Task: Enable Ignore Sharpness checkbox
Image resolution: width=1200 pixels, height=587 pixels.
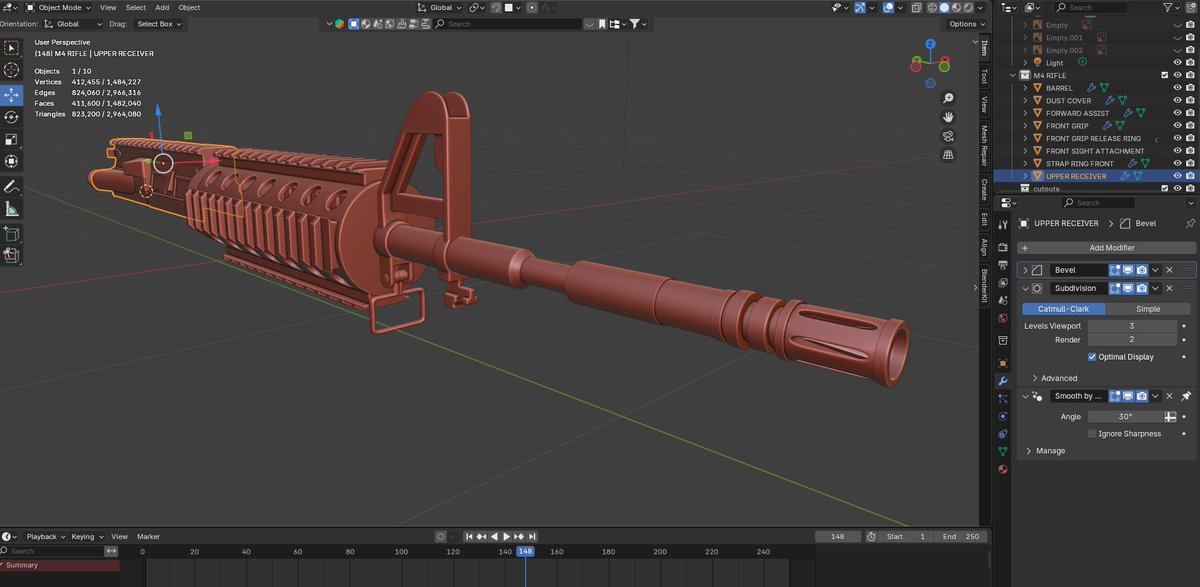Action: click(1092, 434)
